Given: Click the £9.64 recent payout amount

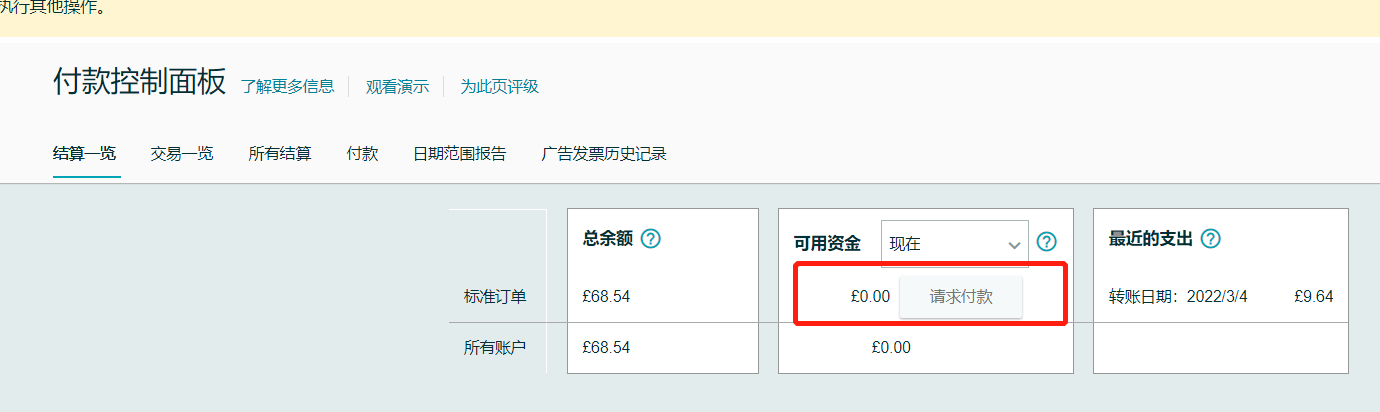Looking at the screenshot, I should pos(1313,297).
